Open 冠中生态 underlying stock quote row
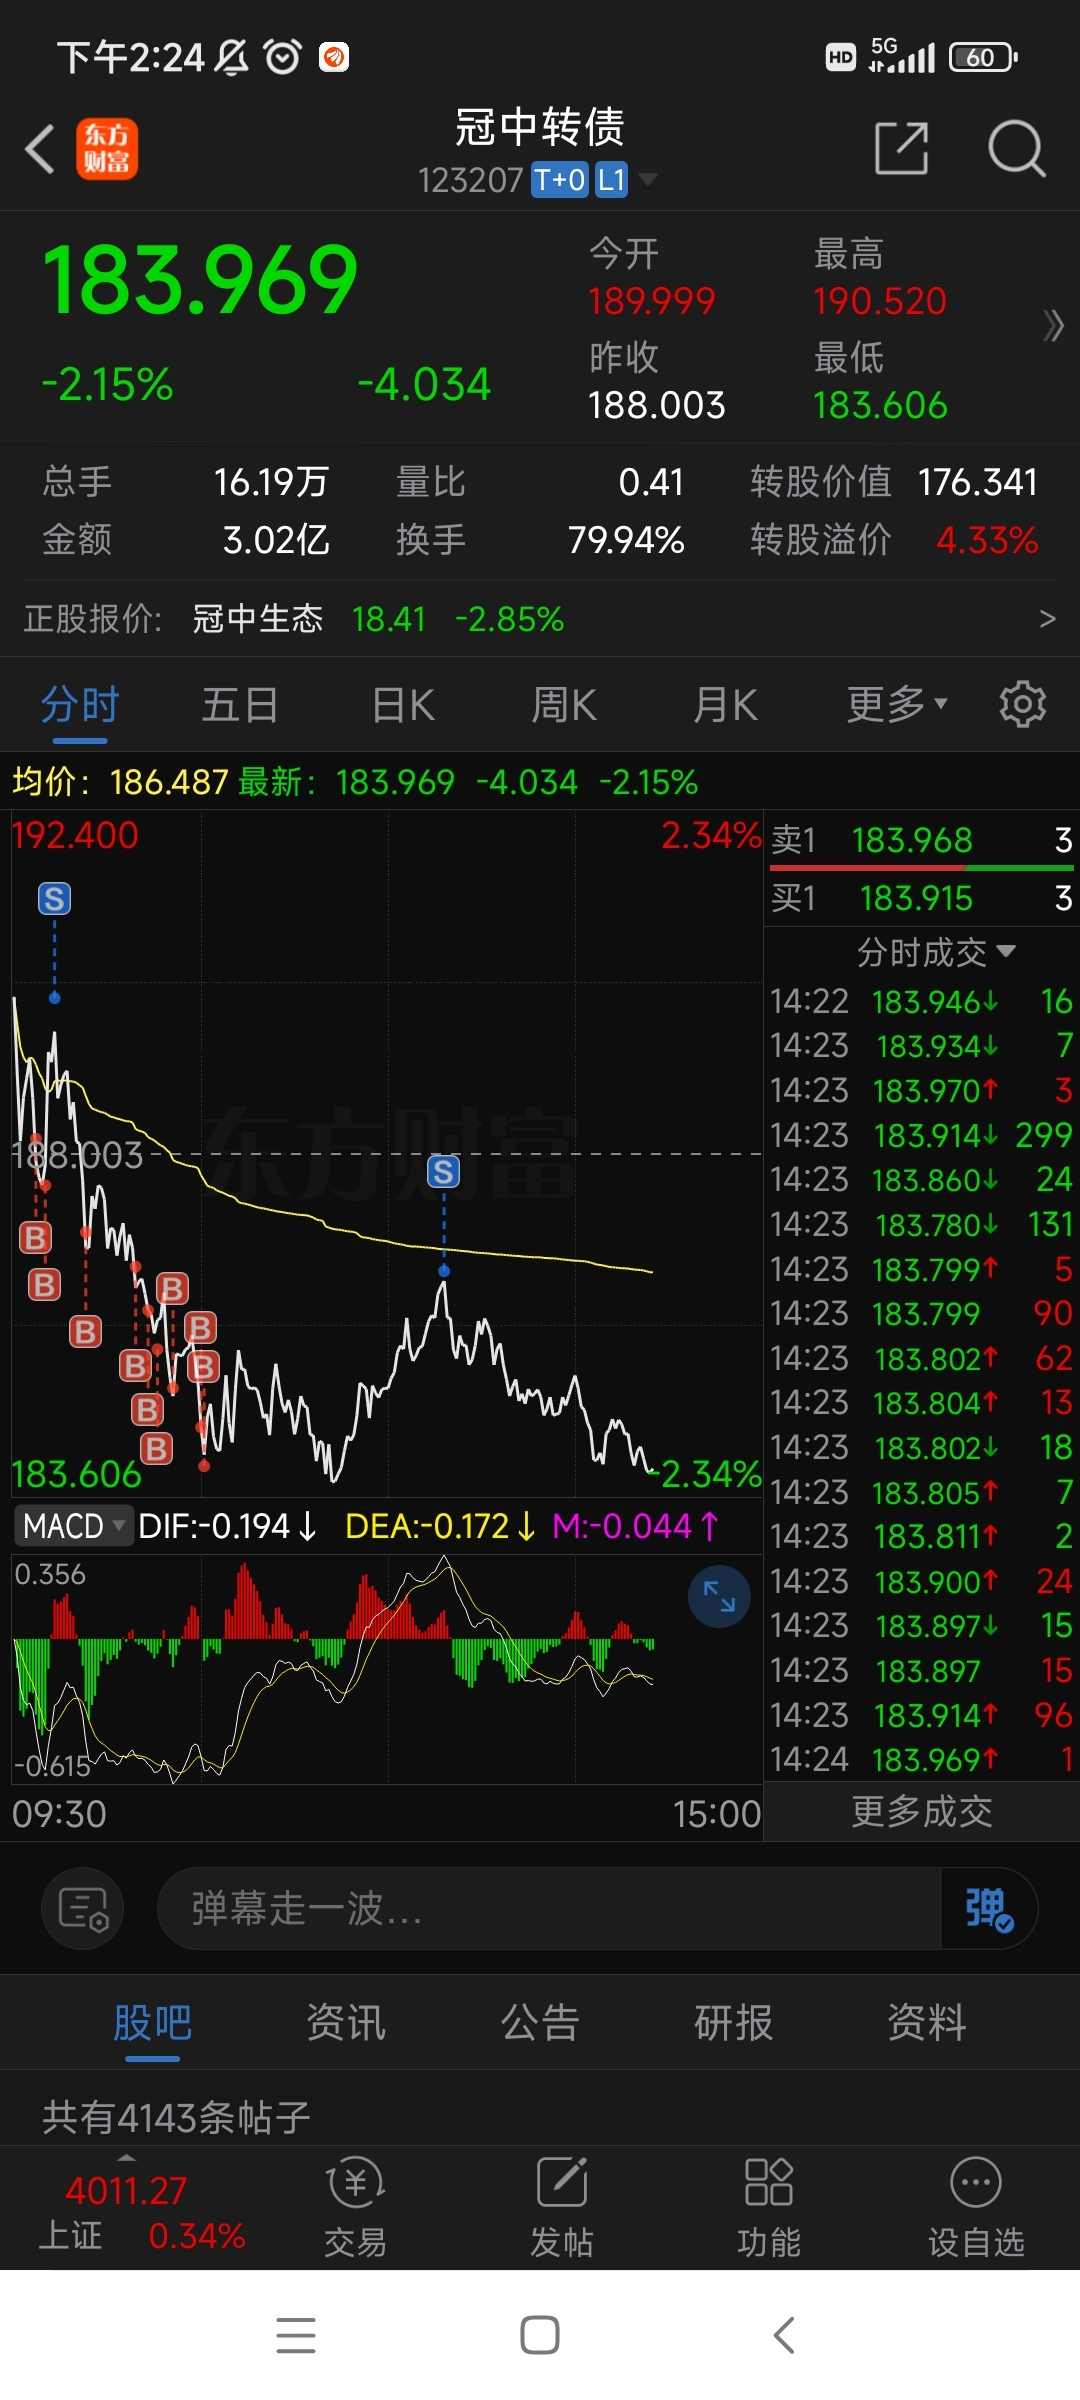Image resolution: width=1080 pixels, height=2400 pixels. (540, 619)
